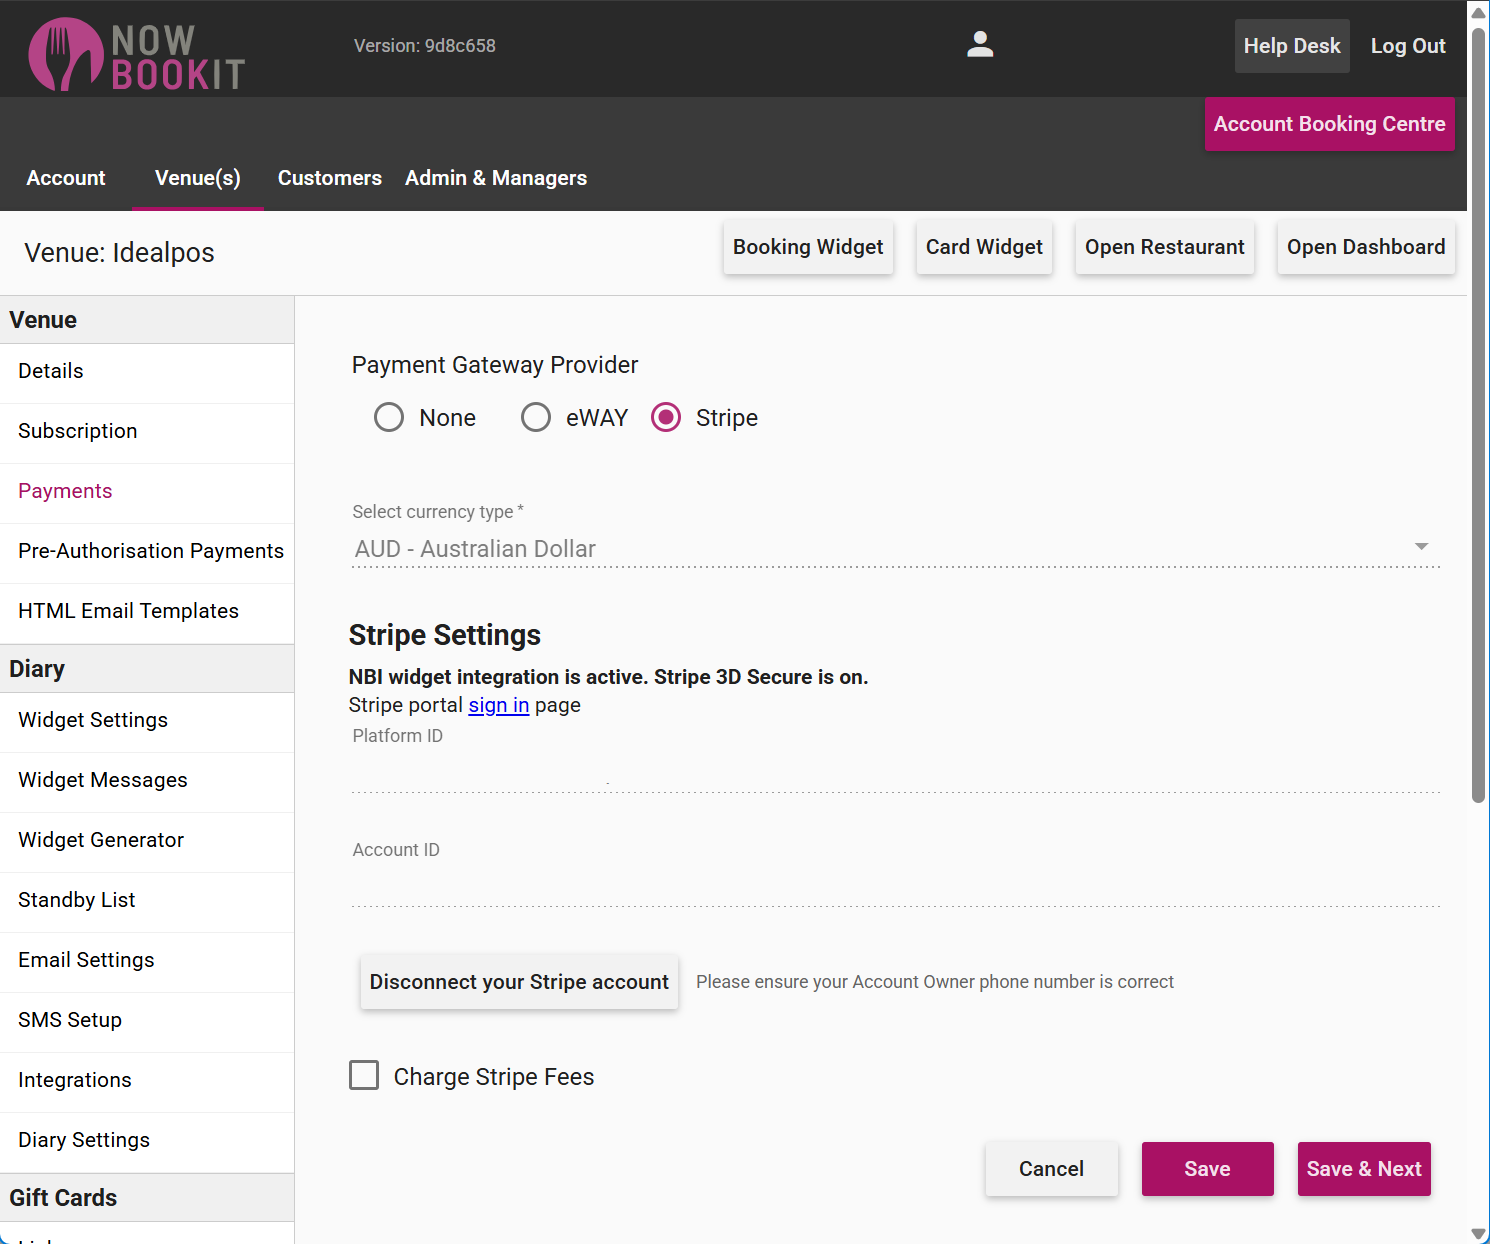1490x1244 pixels.
Task: Open Widget Generator from the Diary menu
Action: (101, 840)
